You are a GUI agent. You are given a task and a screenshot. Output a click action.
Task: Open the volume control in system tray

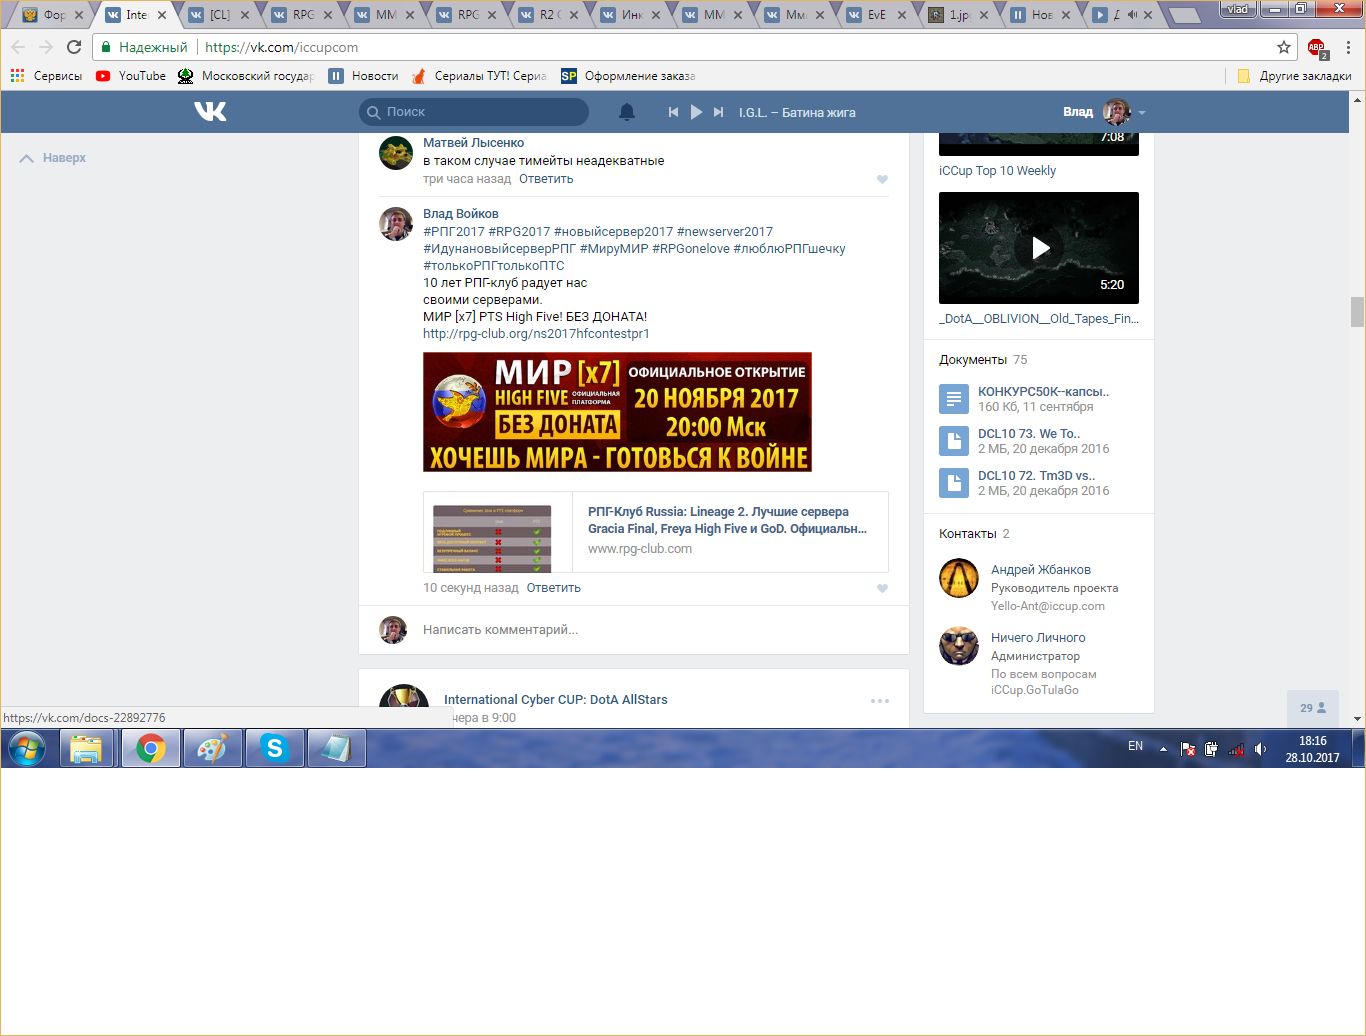pyautogui.click(x=1260, y=749)
